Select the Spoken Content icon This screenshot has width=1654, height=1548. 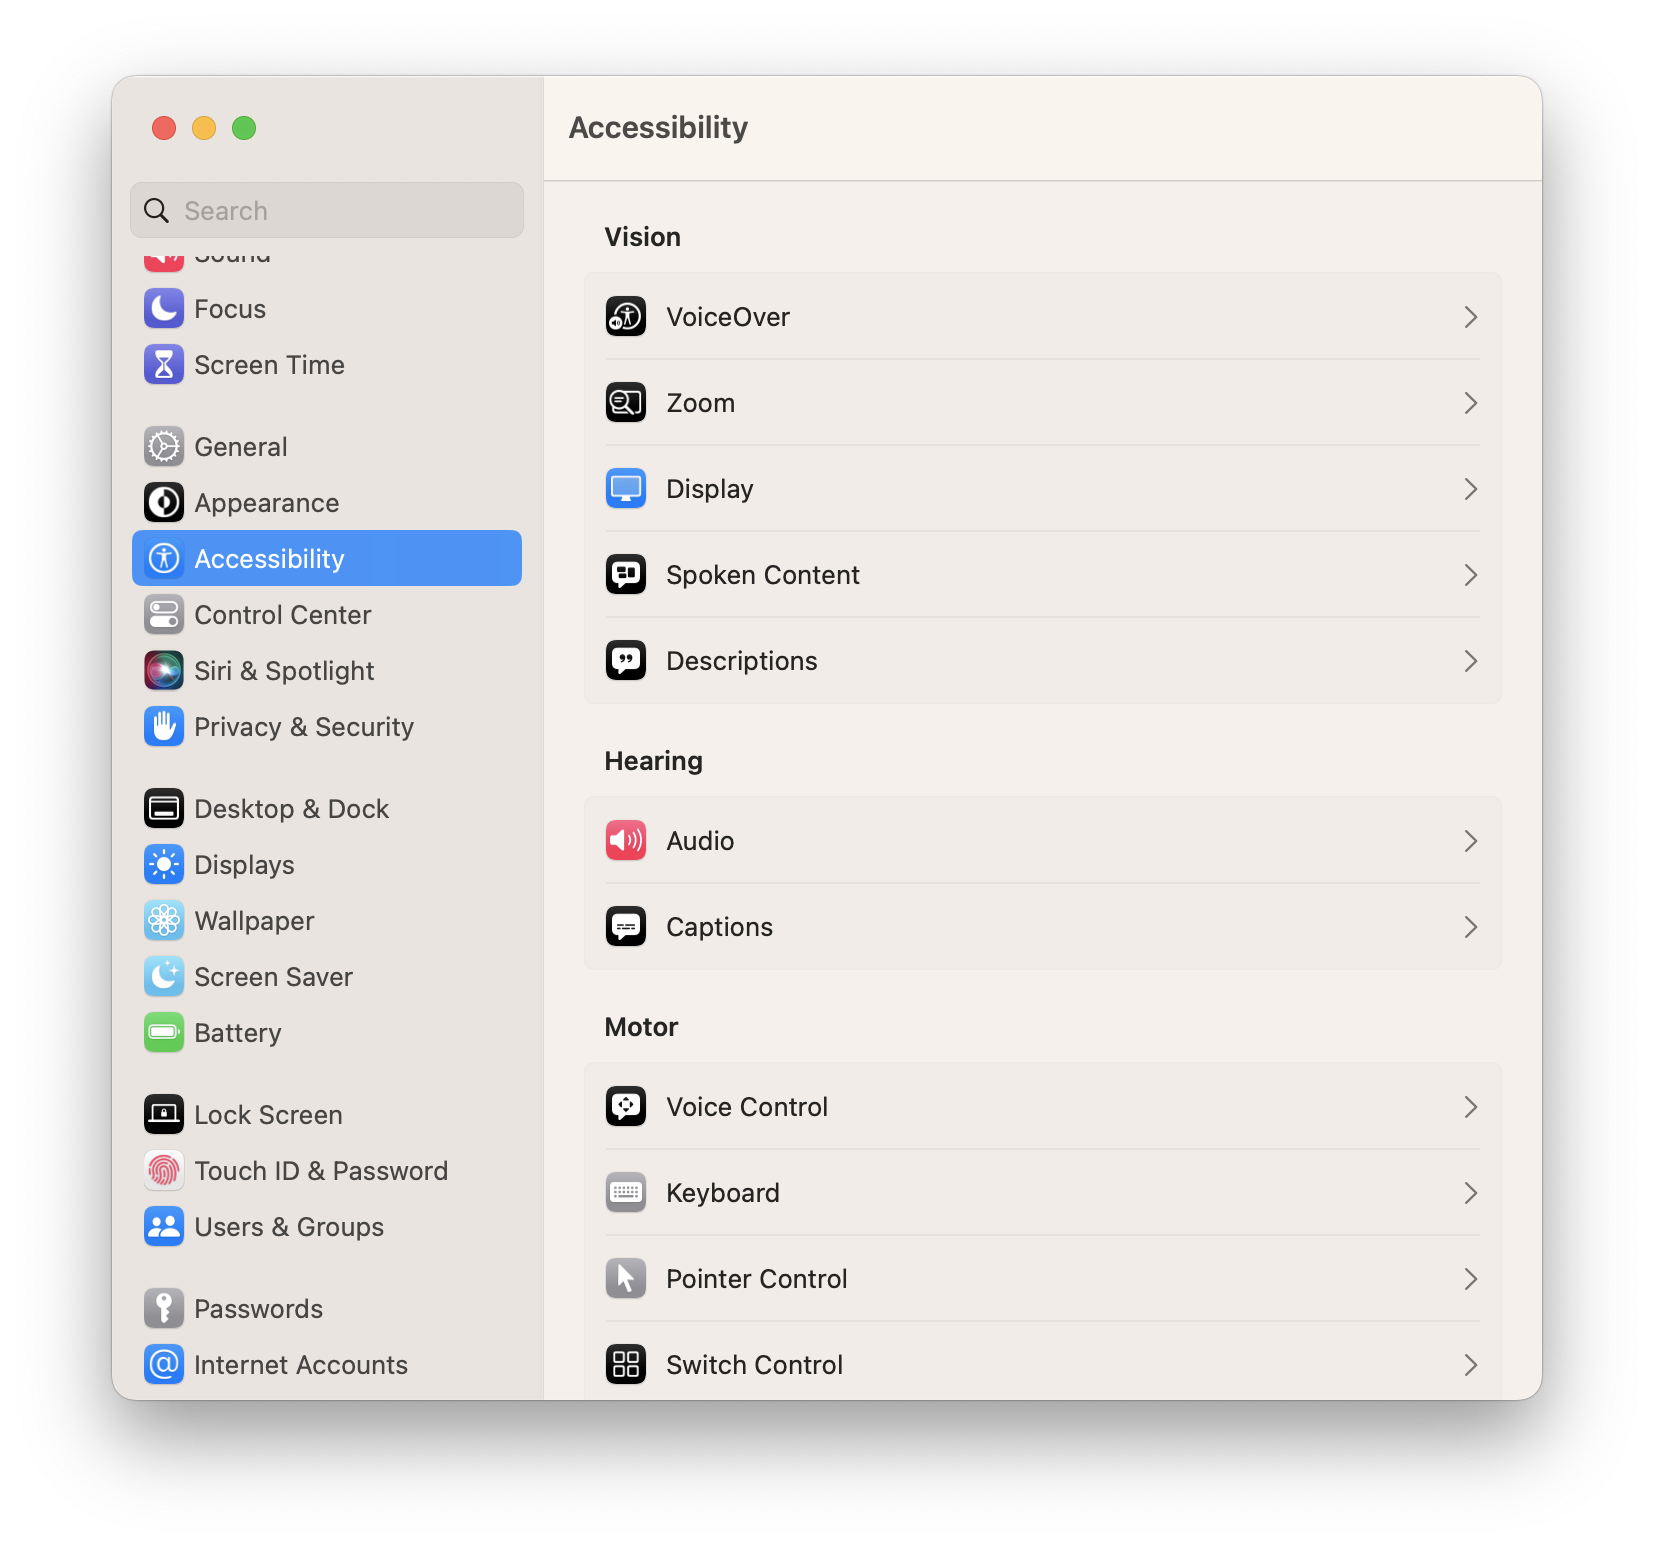tap(626, 575)
